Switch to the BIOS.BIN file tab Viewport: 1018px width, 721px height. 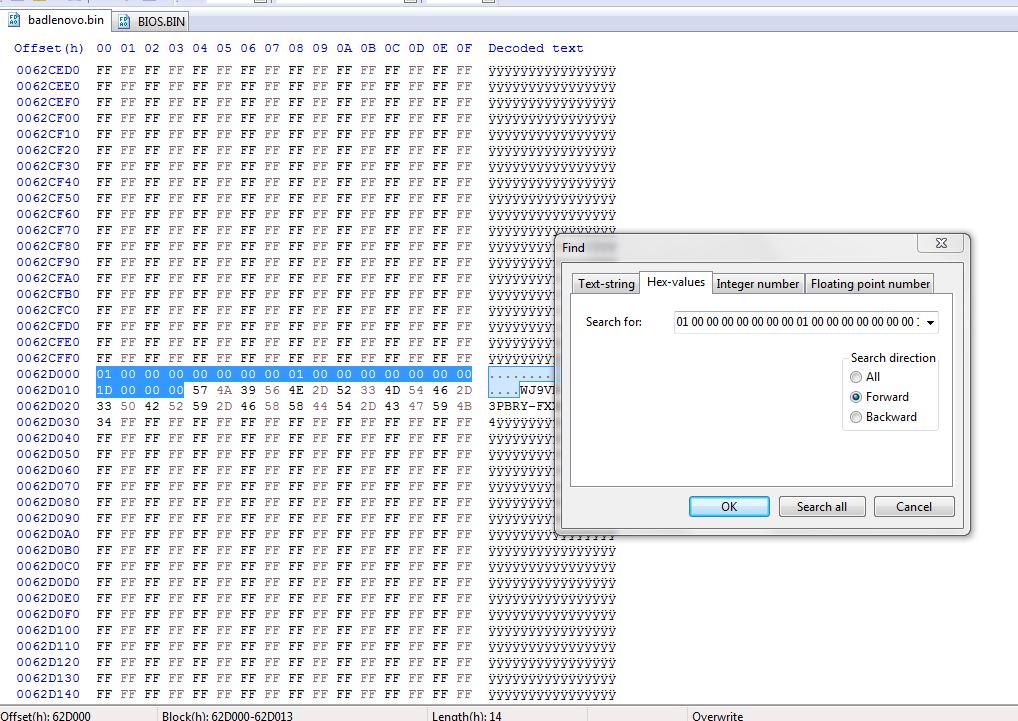[x=153, y=21]
